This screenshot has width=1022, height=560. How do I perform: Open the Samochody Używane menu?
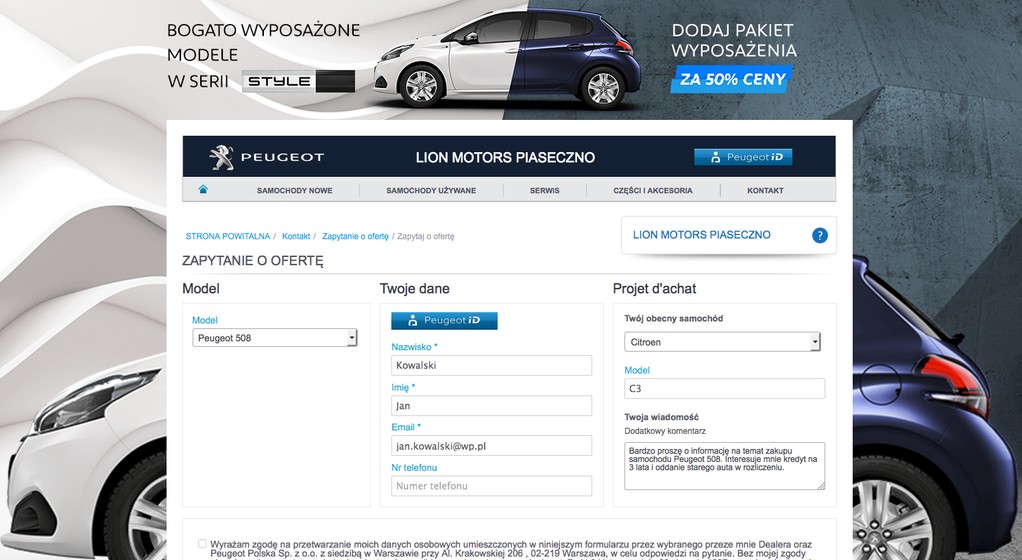point(431,190)
